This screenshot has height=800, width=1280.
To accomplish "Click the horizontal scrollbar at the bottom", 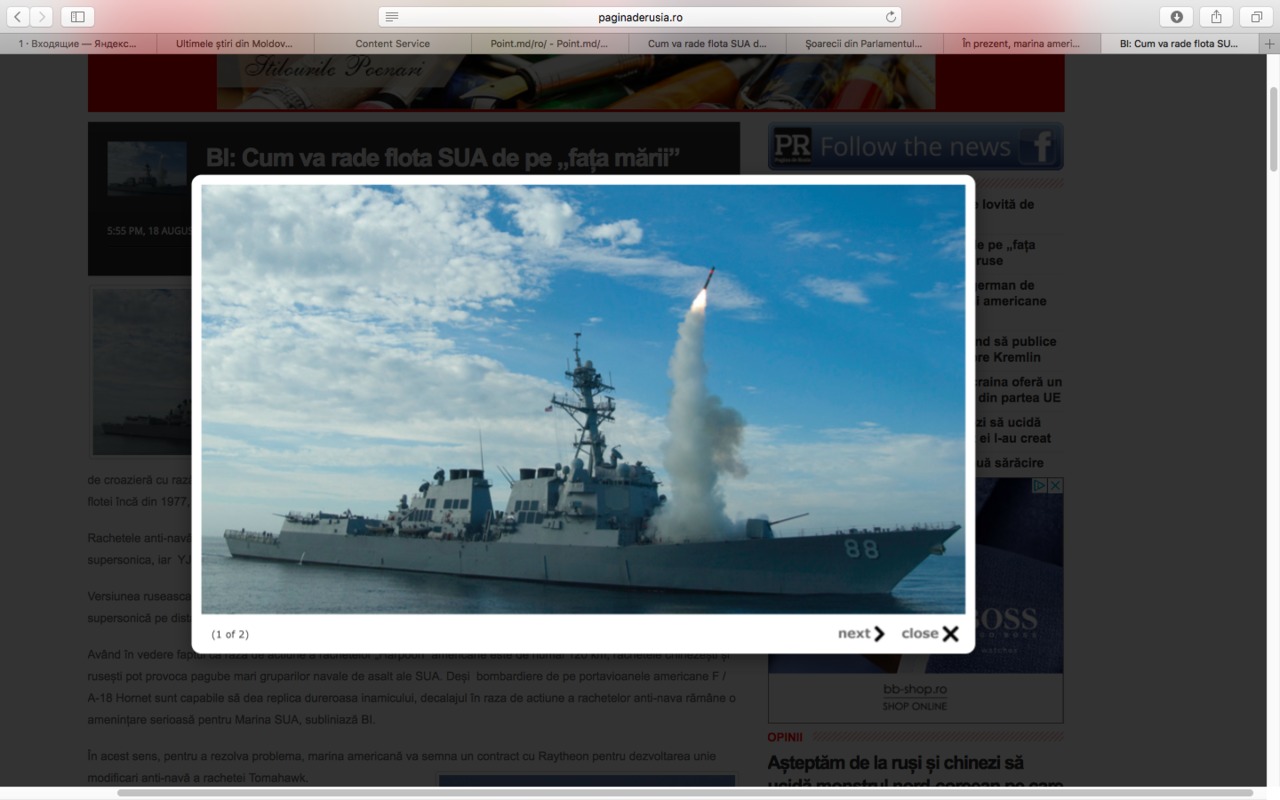I will click(685, 793).
